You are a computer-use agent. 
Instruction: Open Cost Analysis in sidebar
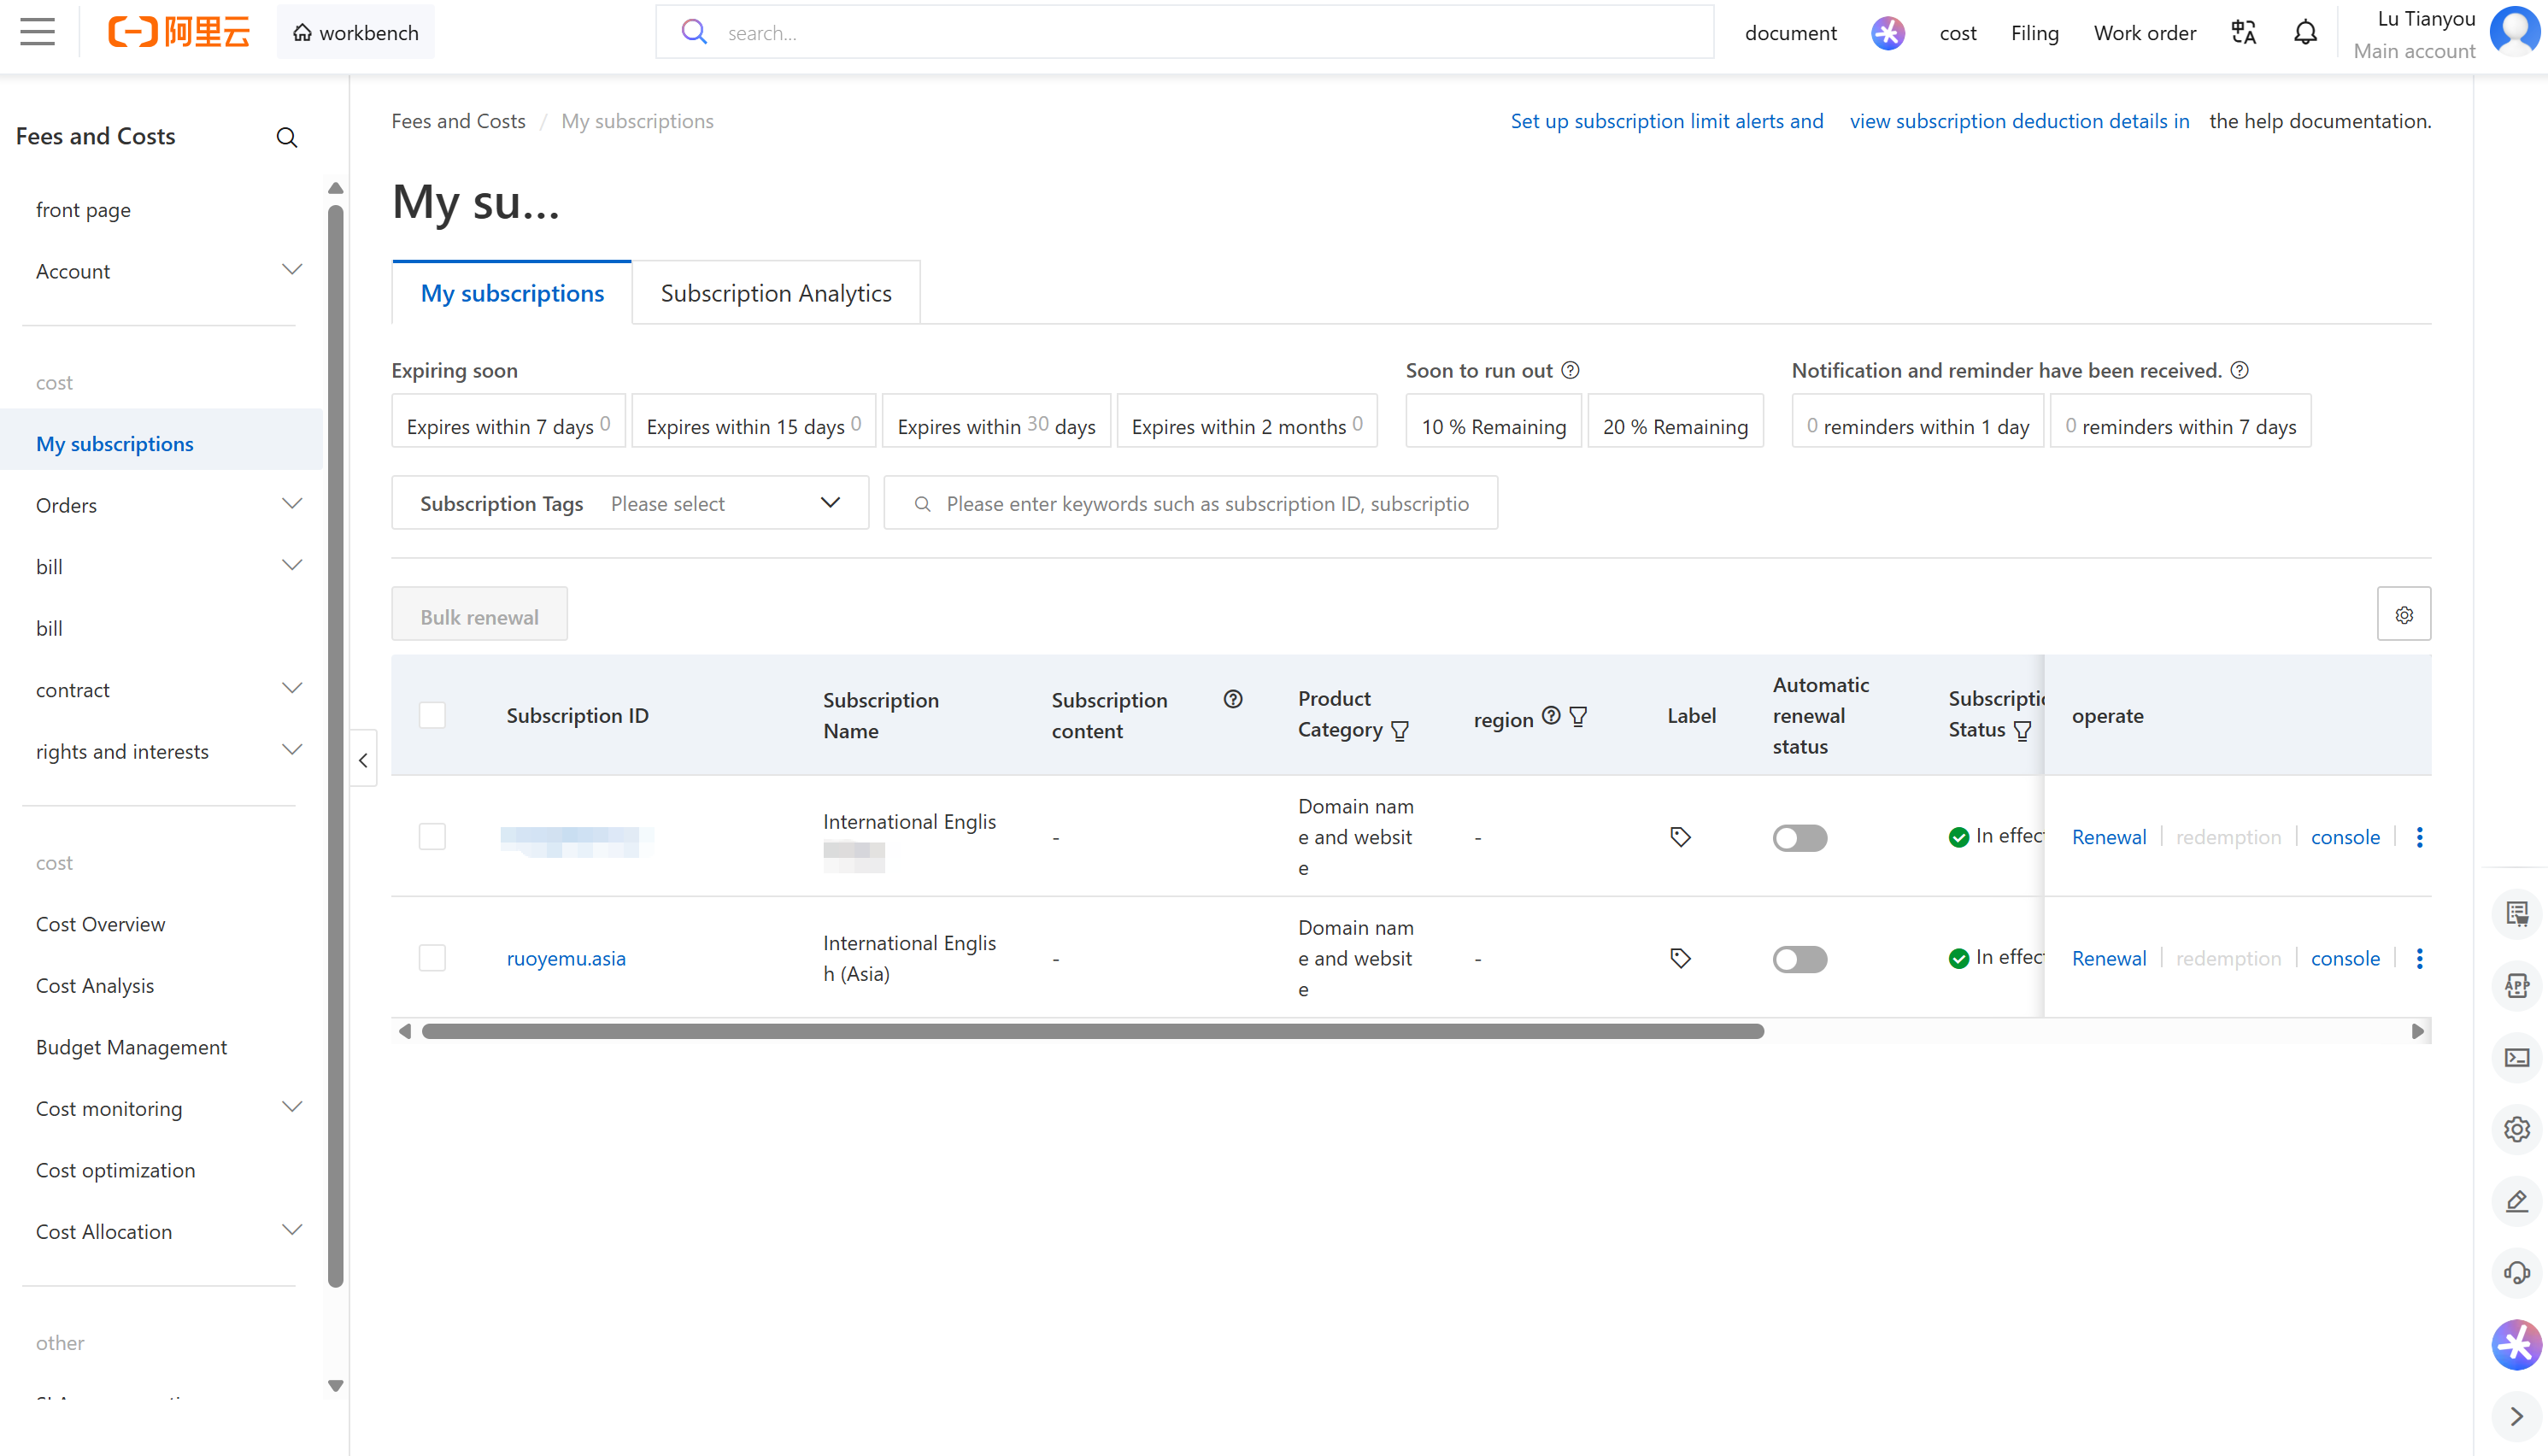pyautogui.click(x=95, y=985)
